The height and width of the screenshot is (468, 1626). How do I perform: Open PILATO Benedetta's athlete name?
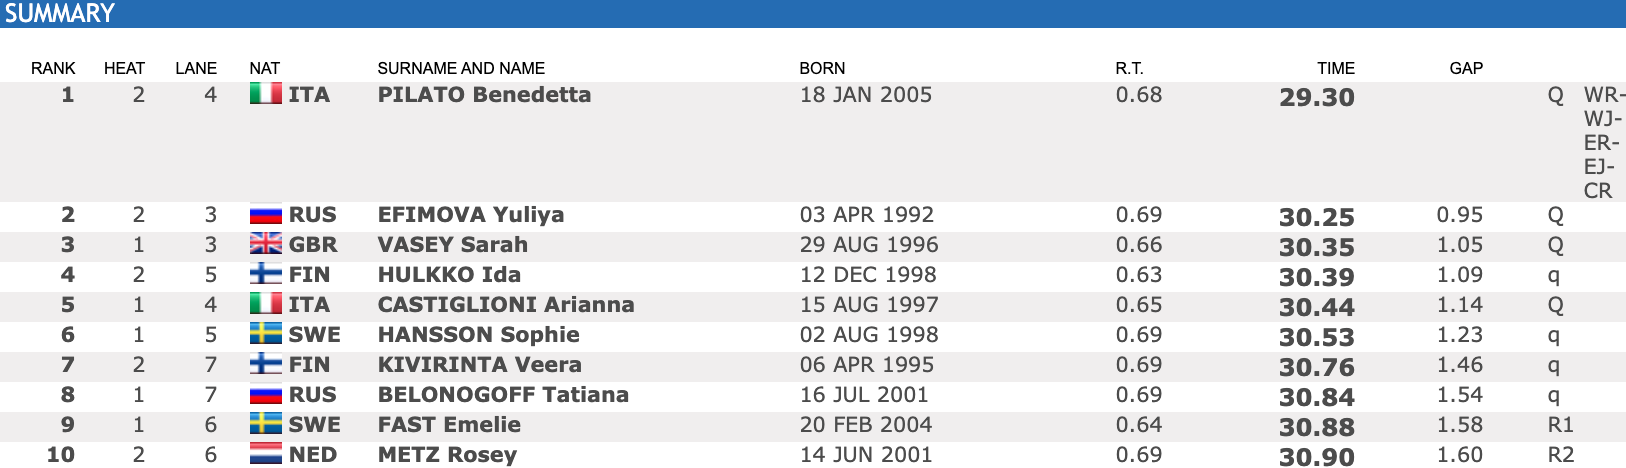coord(484,95)
